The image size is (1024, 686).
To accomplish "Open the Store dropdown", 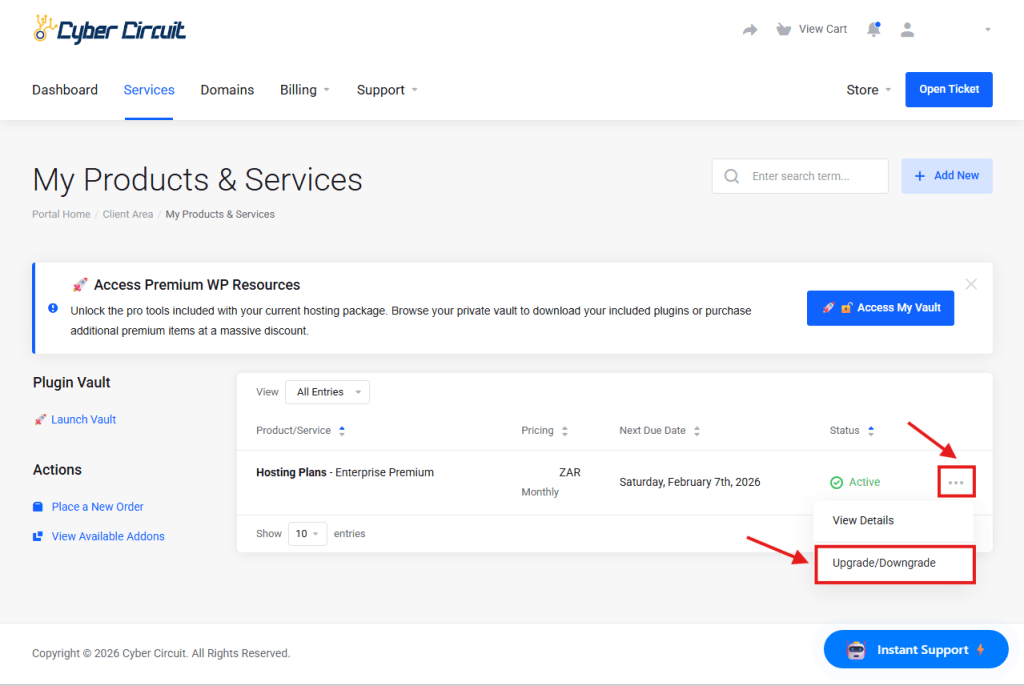I will (x=868, y=90).
